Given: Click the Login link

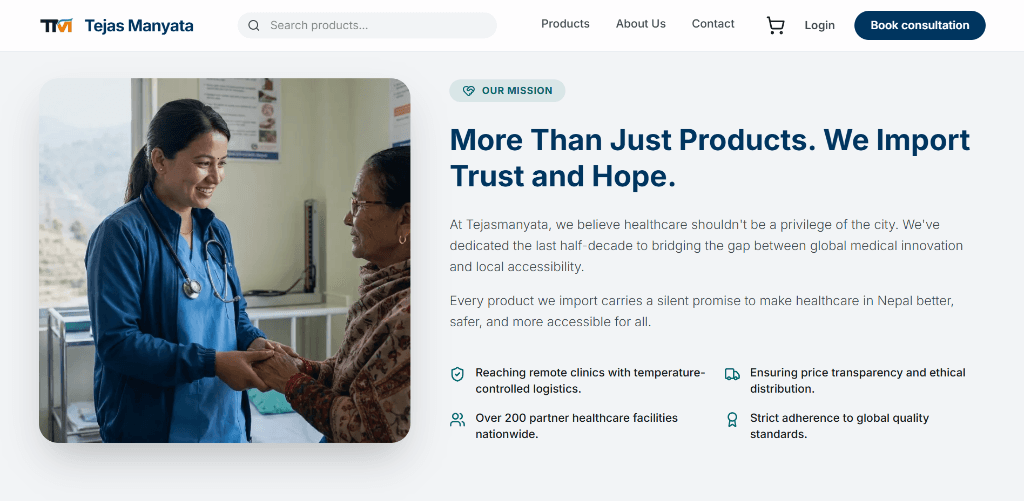Looking at the screenshot, I should coord(819,25).
